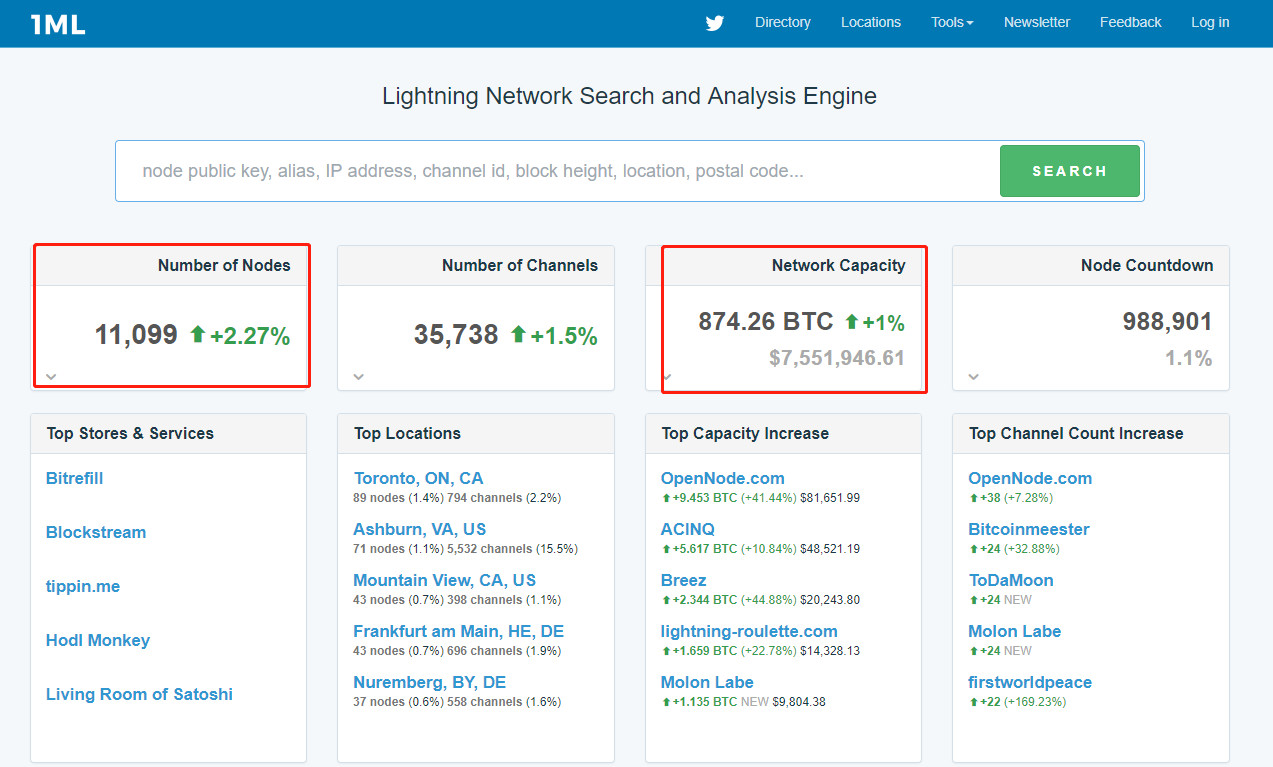Open lightning-roulette.com node link
Image resolution: width=1273 pixels, height=767 pixels.
(x=749, y=631)
